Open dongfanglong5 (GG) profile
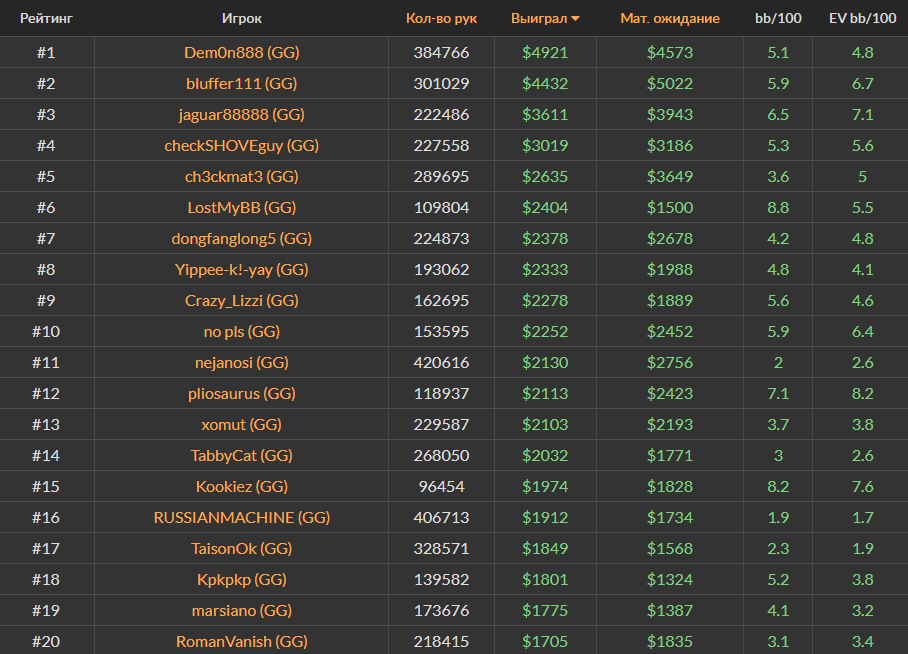 click(x=241, y=238)
